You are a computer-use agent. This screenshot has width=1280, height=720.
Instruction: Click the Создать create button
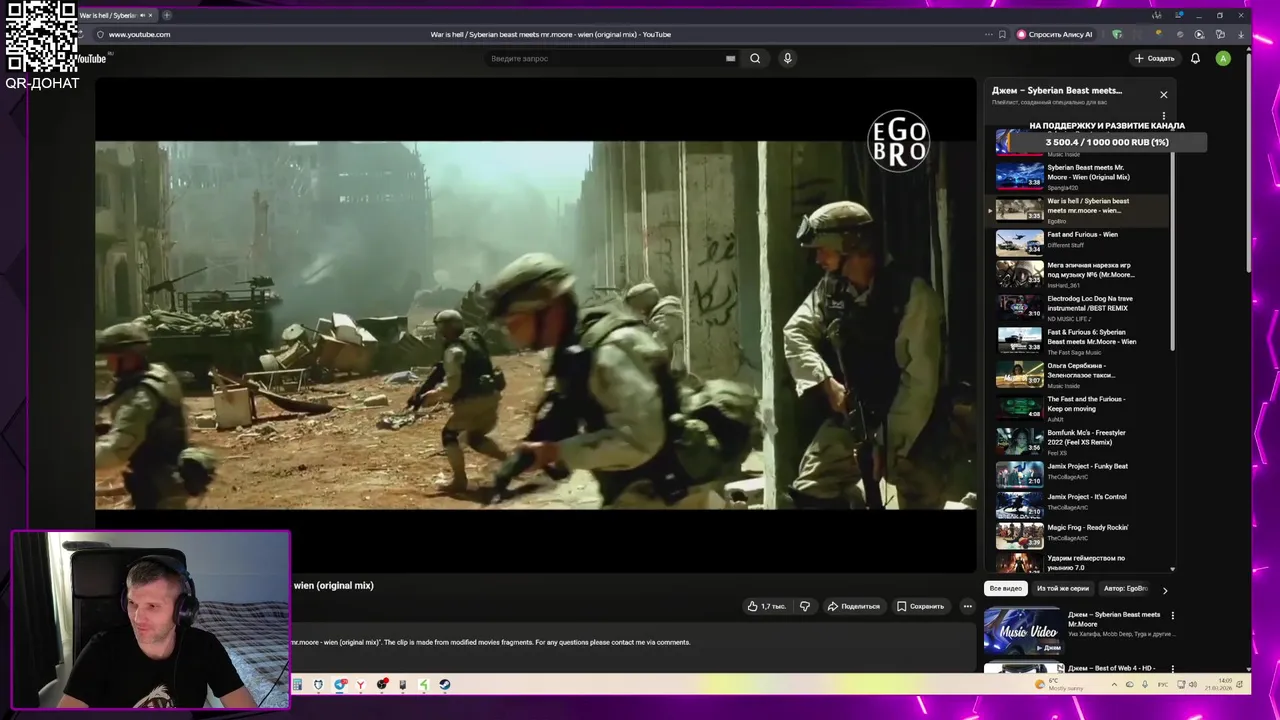(x=1154, y=58)
